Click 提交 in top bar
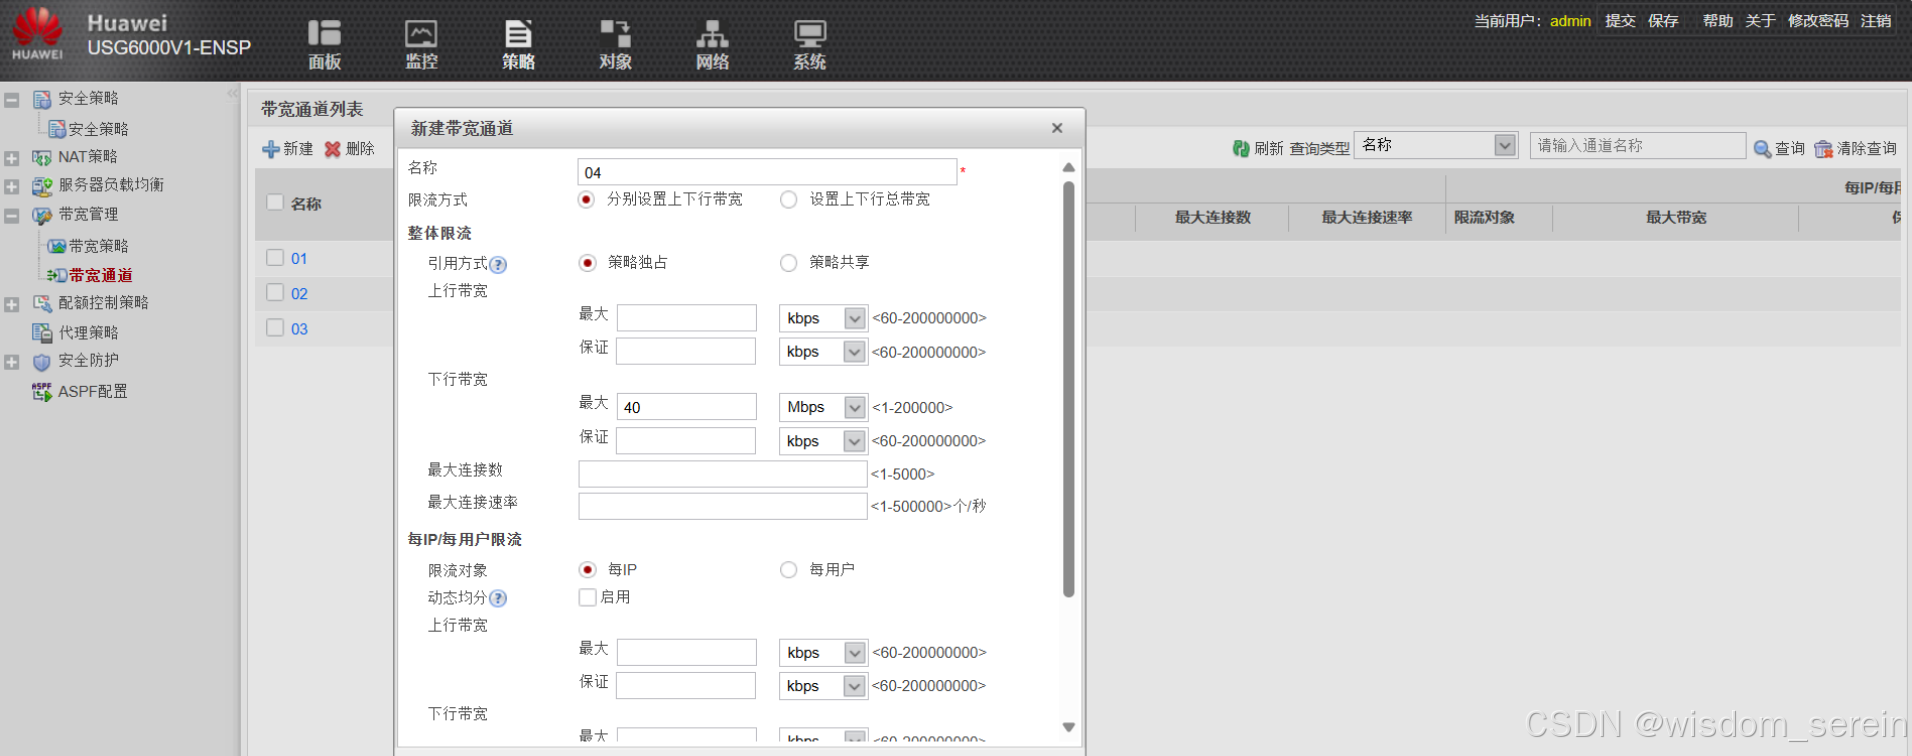 point(1620,21)
